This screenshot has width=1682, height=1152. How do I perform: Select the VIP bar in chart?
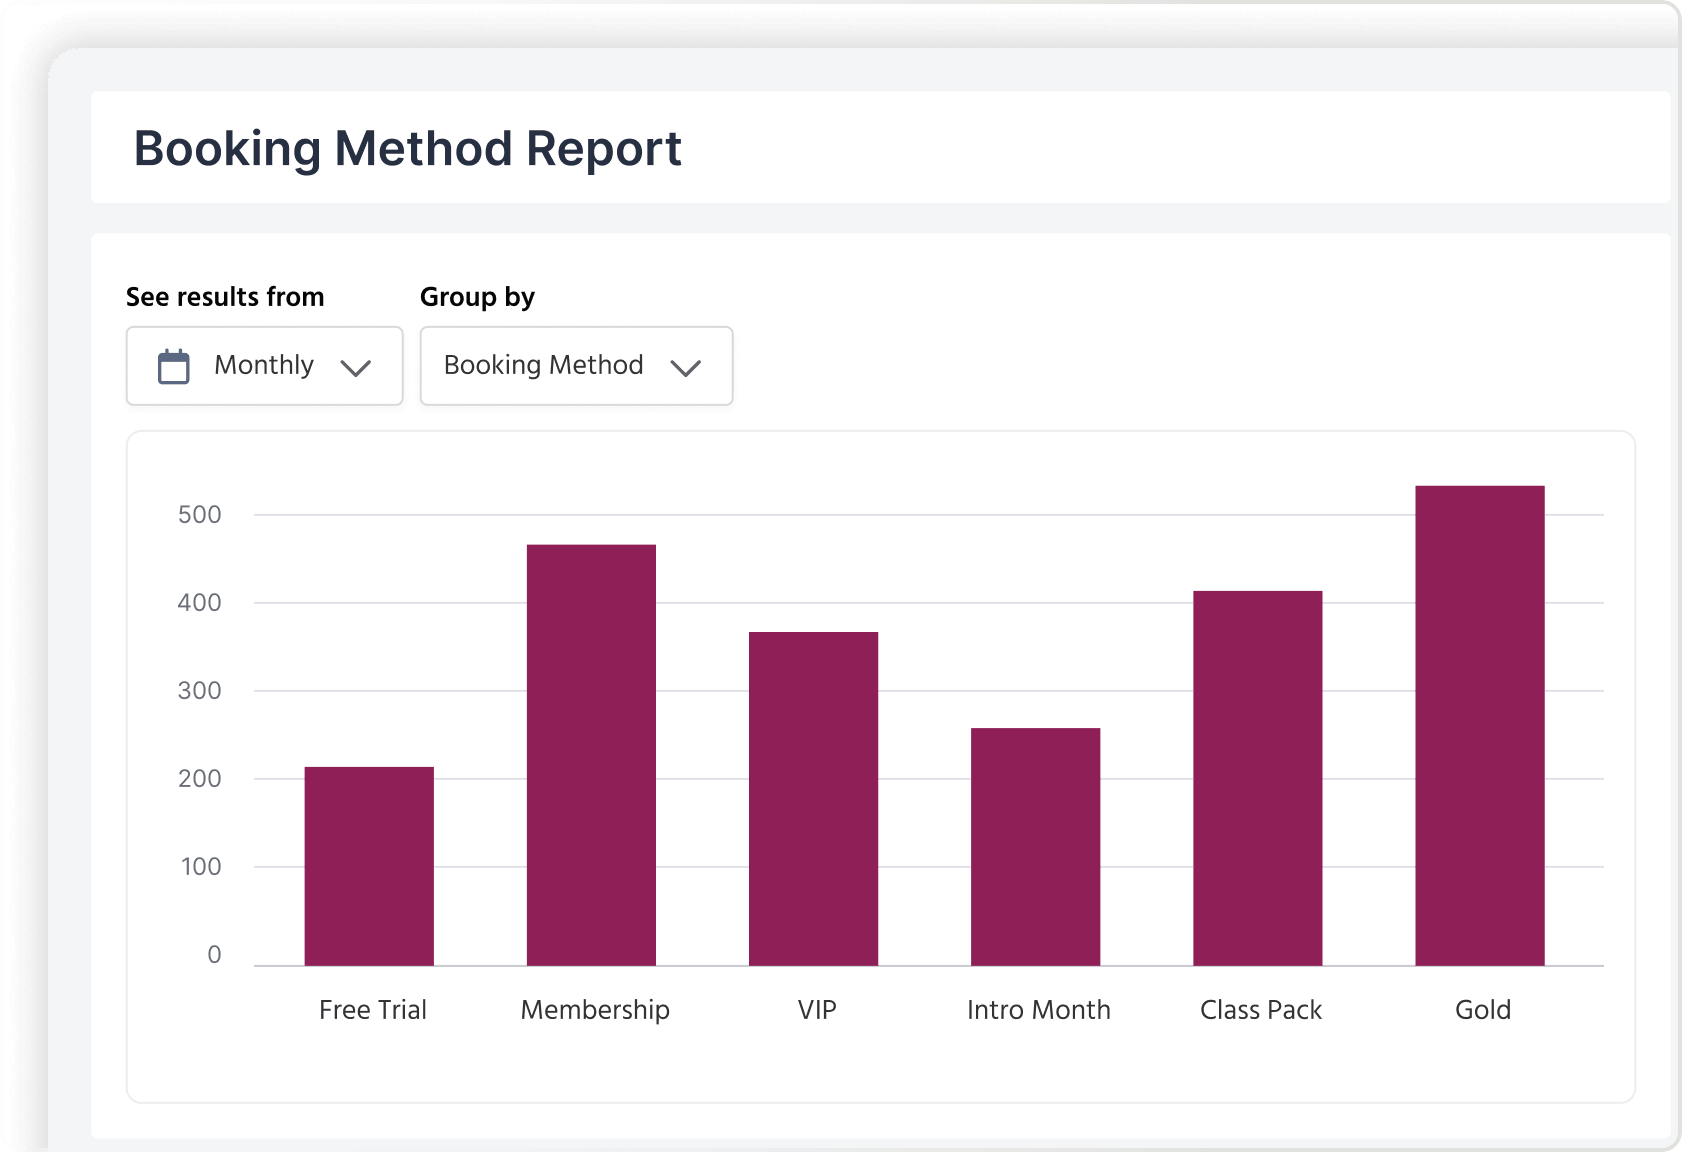[x=813, y=799]
